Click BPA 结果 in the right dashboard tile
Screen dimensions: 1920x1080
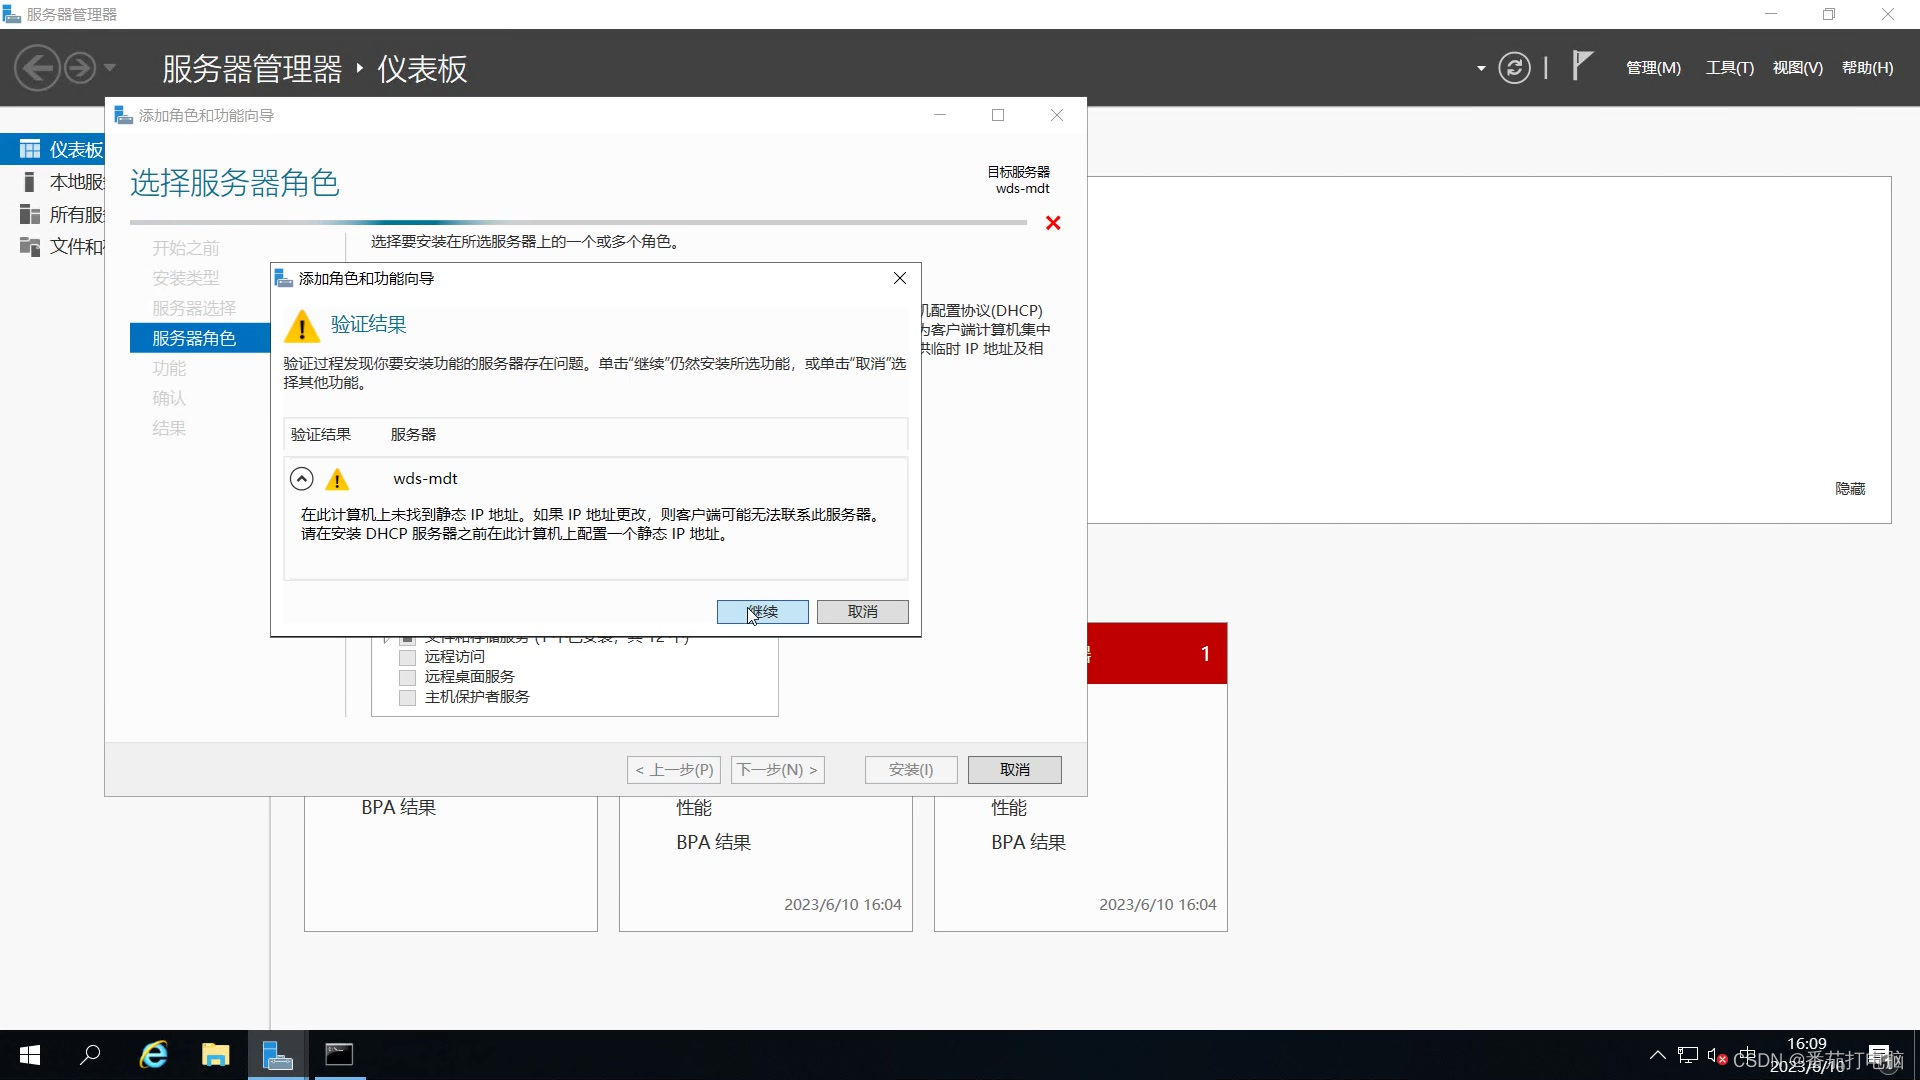click(x=1028, y=842)
